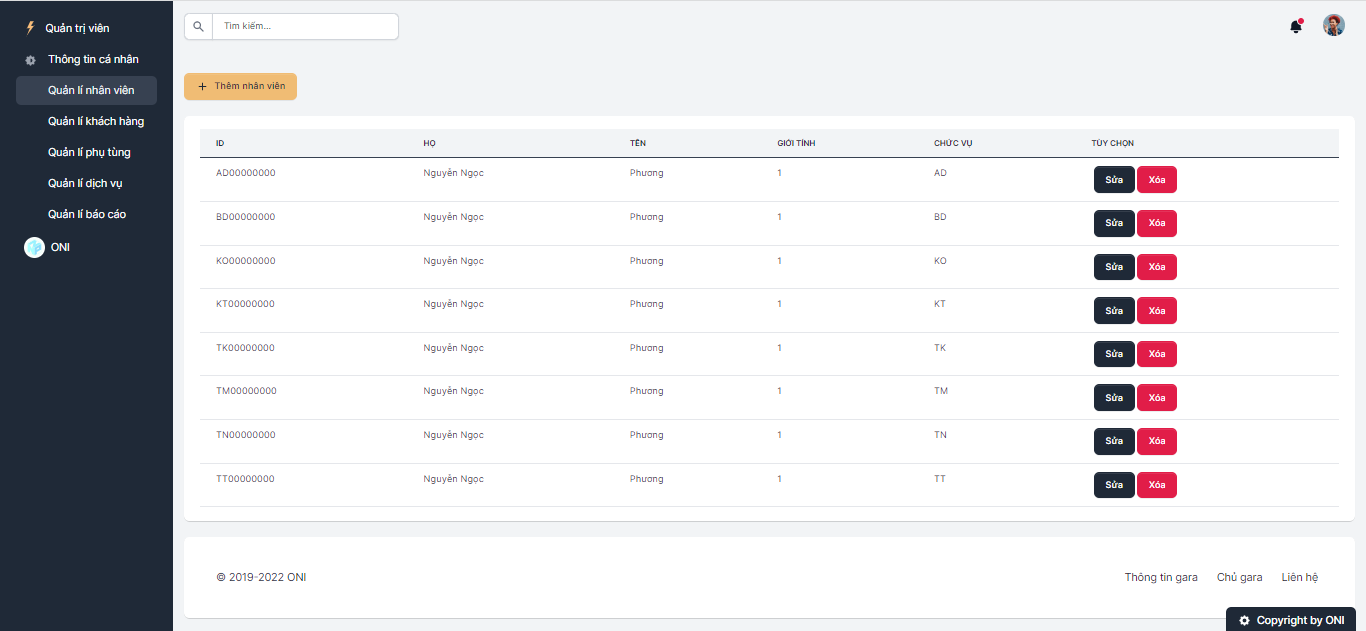Click the CHỨC VỤ column header
The width and height of the screenshot is (1366, 631).
[953, 143]
